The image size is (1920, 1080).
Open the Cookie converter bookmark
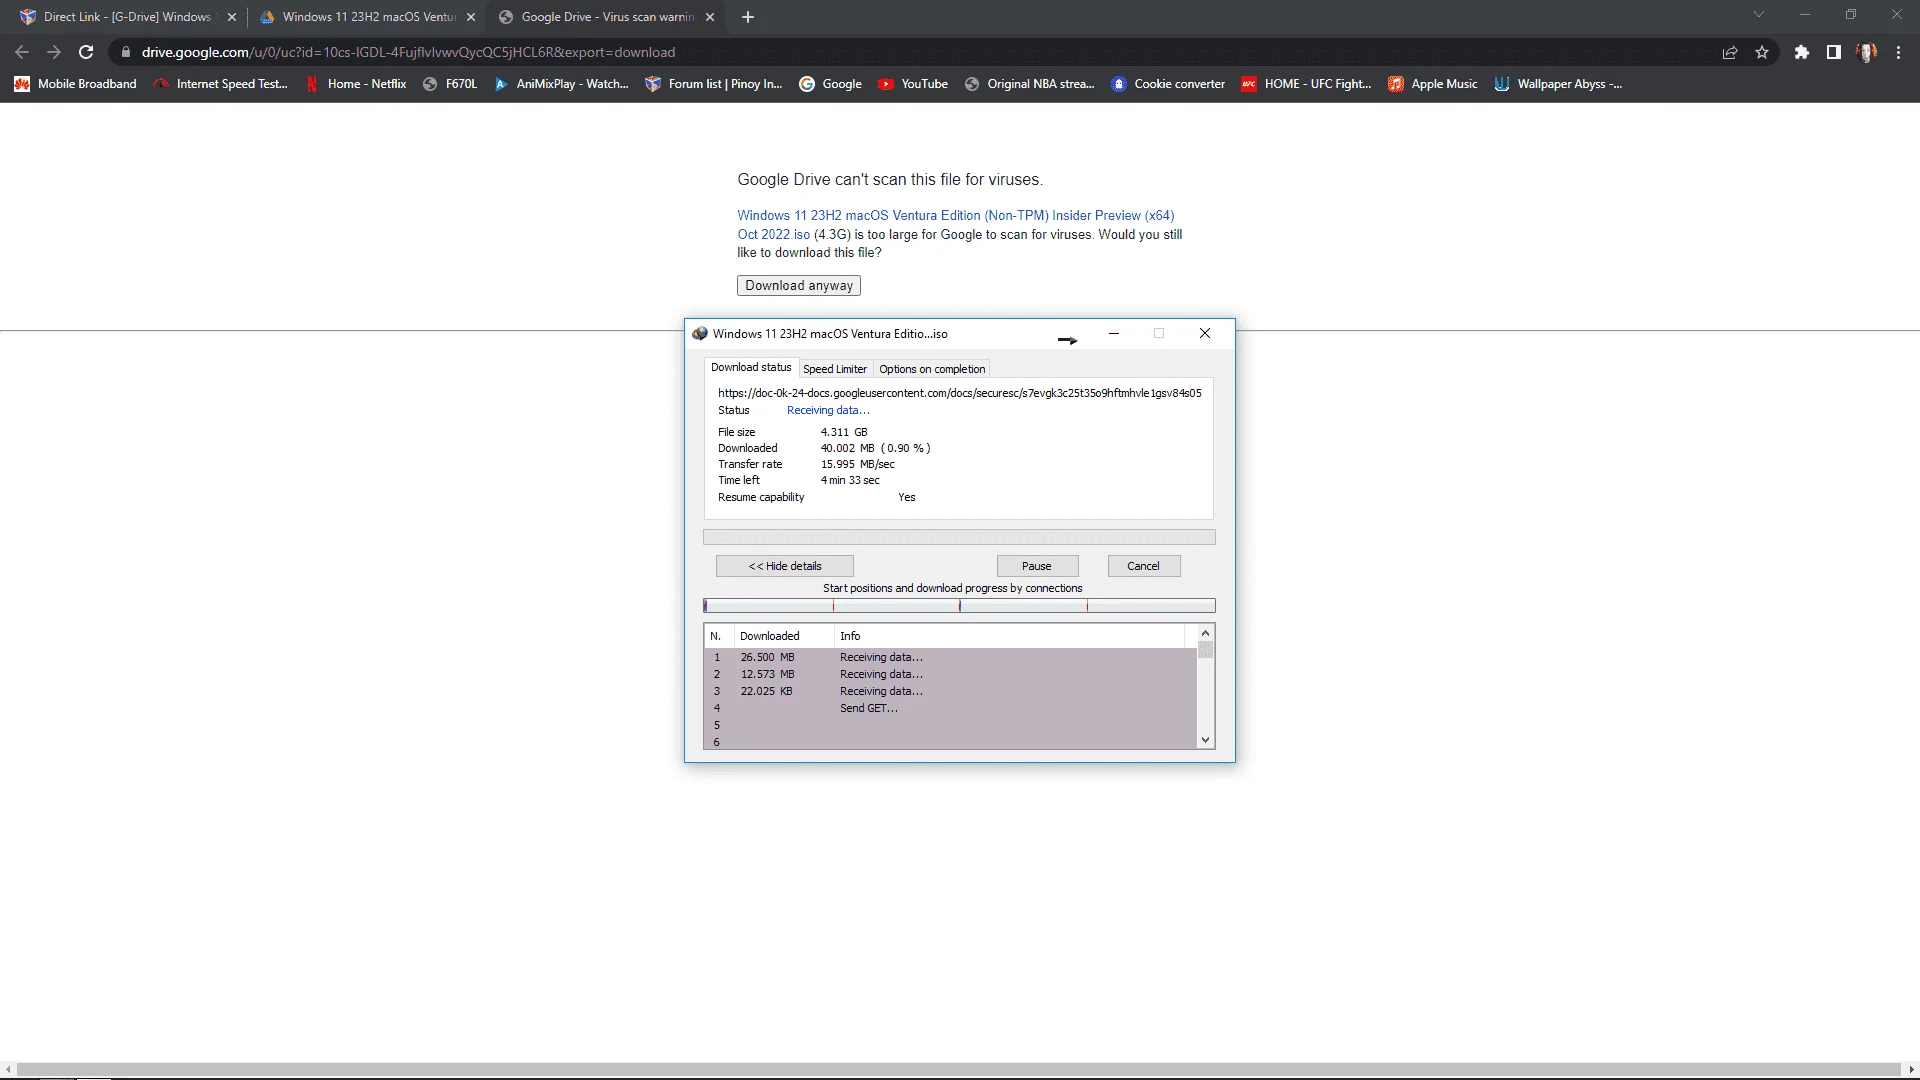click(x=1168, y=84)
